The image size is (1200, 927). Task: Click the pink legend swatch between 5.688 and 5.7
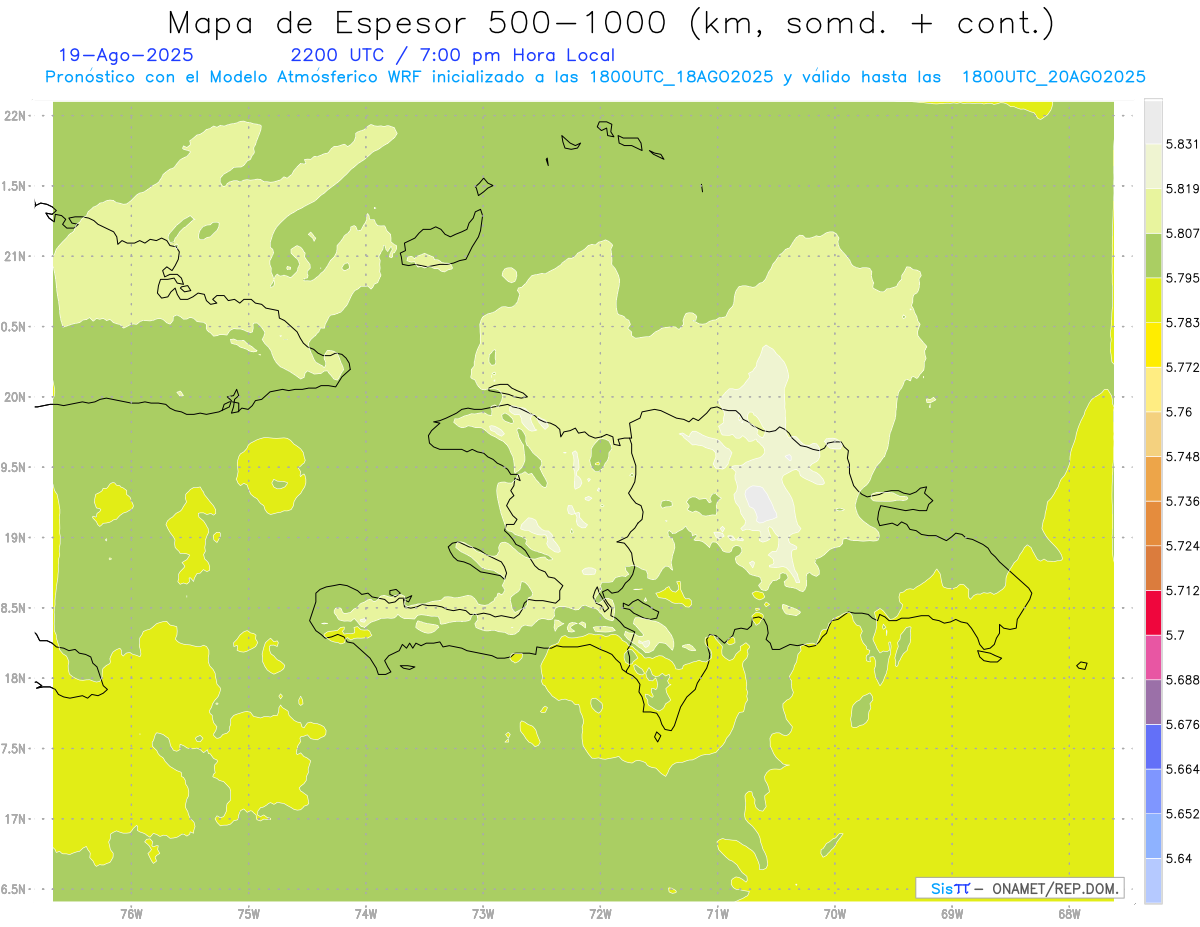click(x=1153, y=657)
